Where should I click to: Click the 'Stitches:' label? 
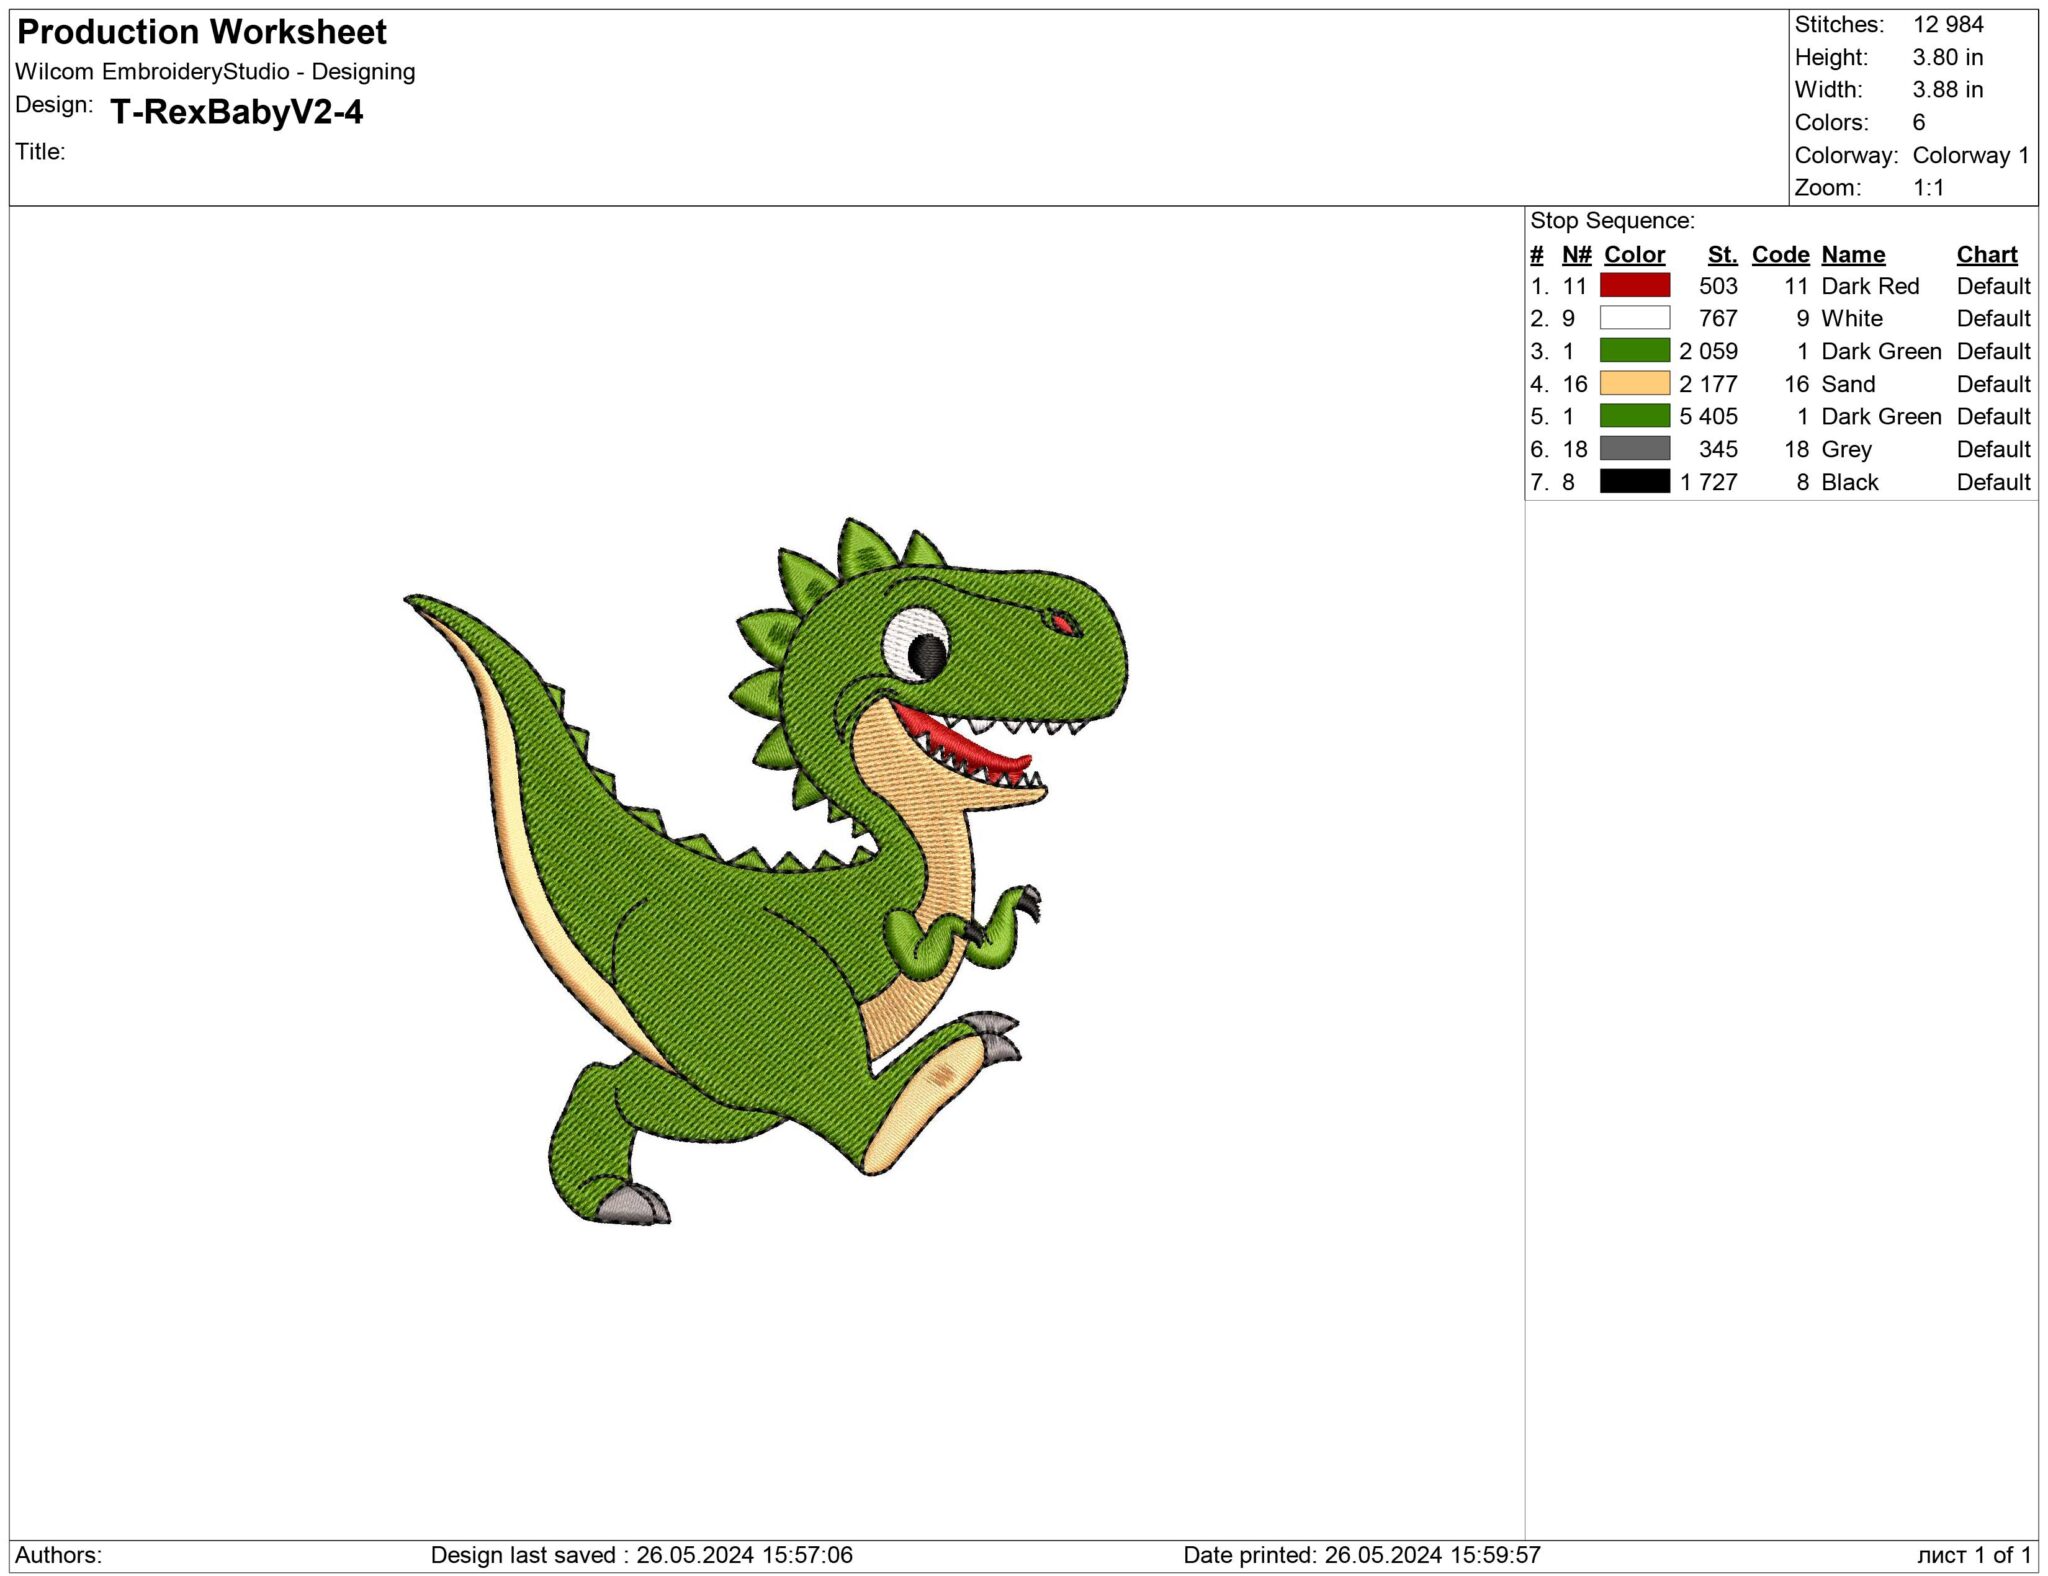pyautogui.click(x=1839, y=25)
